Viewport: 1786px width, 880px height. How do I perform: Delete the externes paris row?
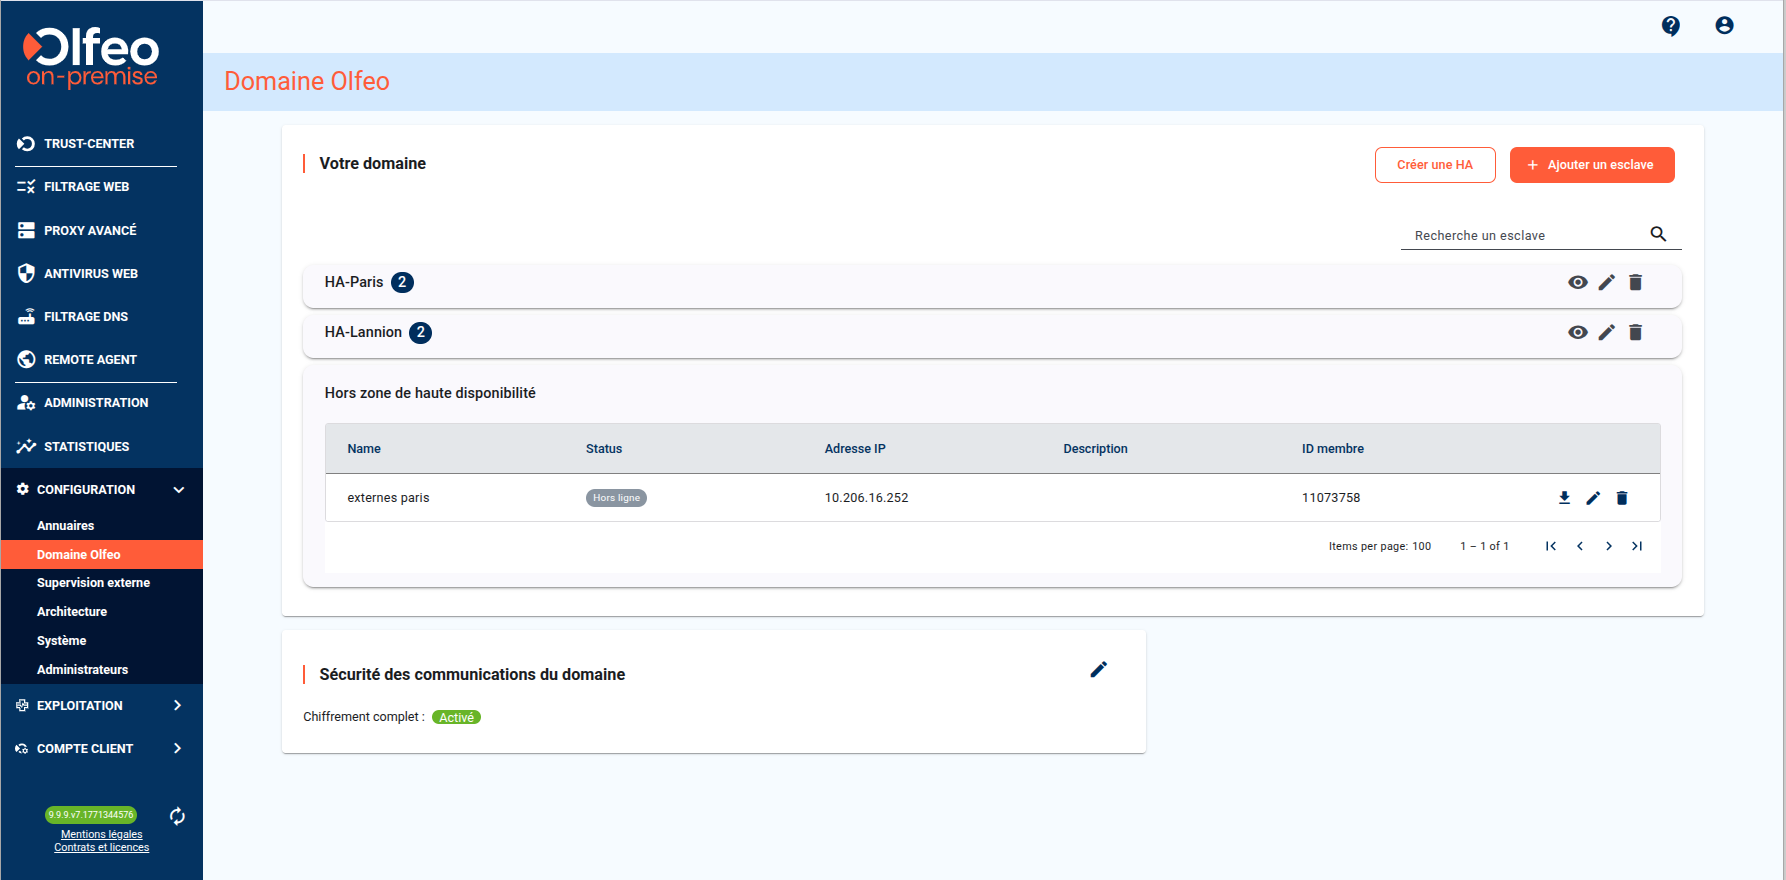click(x=1622, y=498)
